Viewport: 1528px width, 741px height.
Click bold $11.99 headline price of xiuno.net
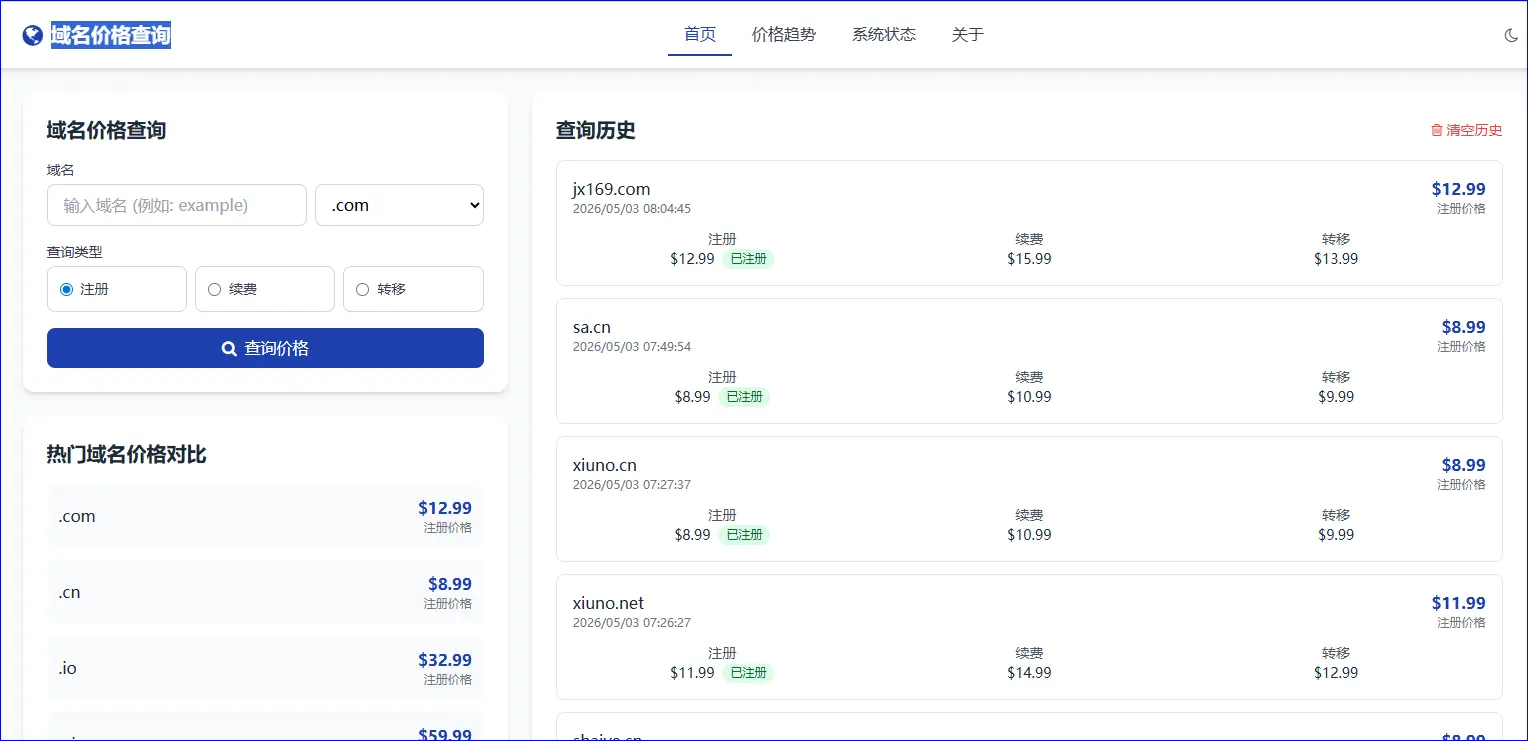(1459, 603)
